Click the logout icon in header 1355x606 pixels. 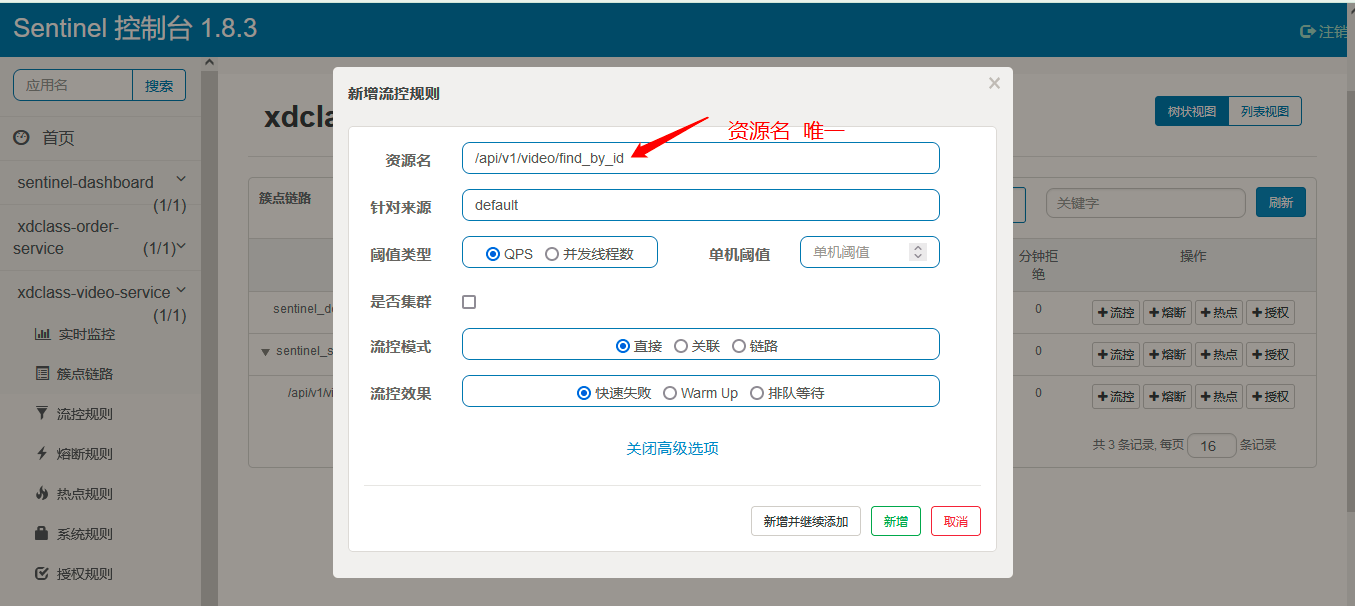(x=1307, y=31)
